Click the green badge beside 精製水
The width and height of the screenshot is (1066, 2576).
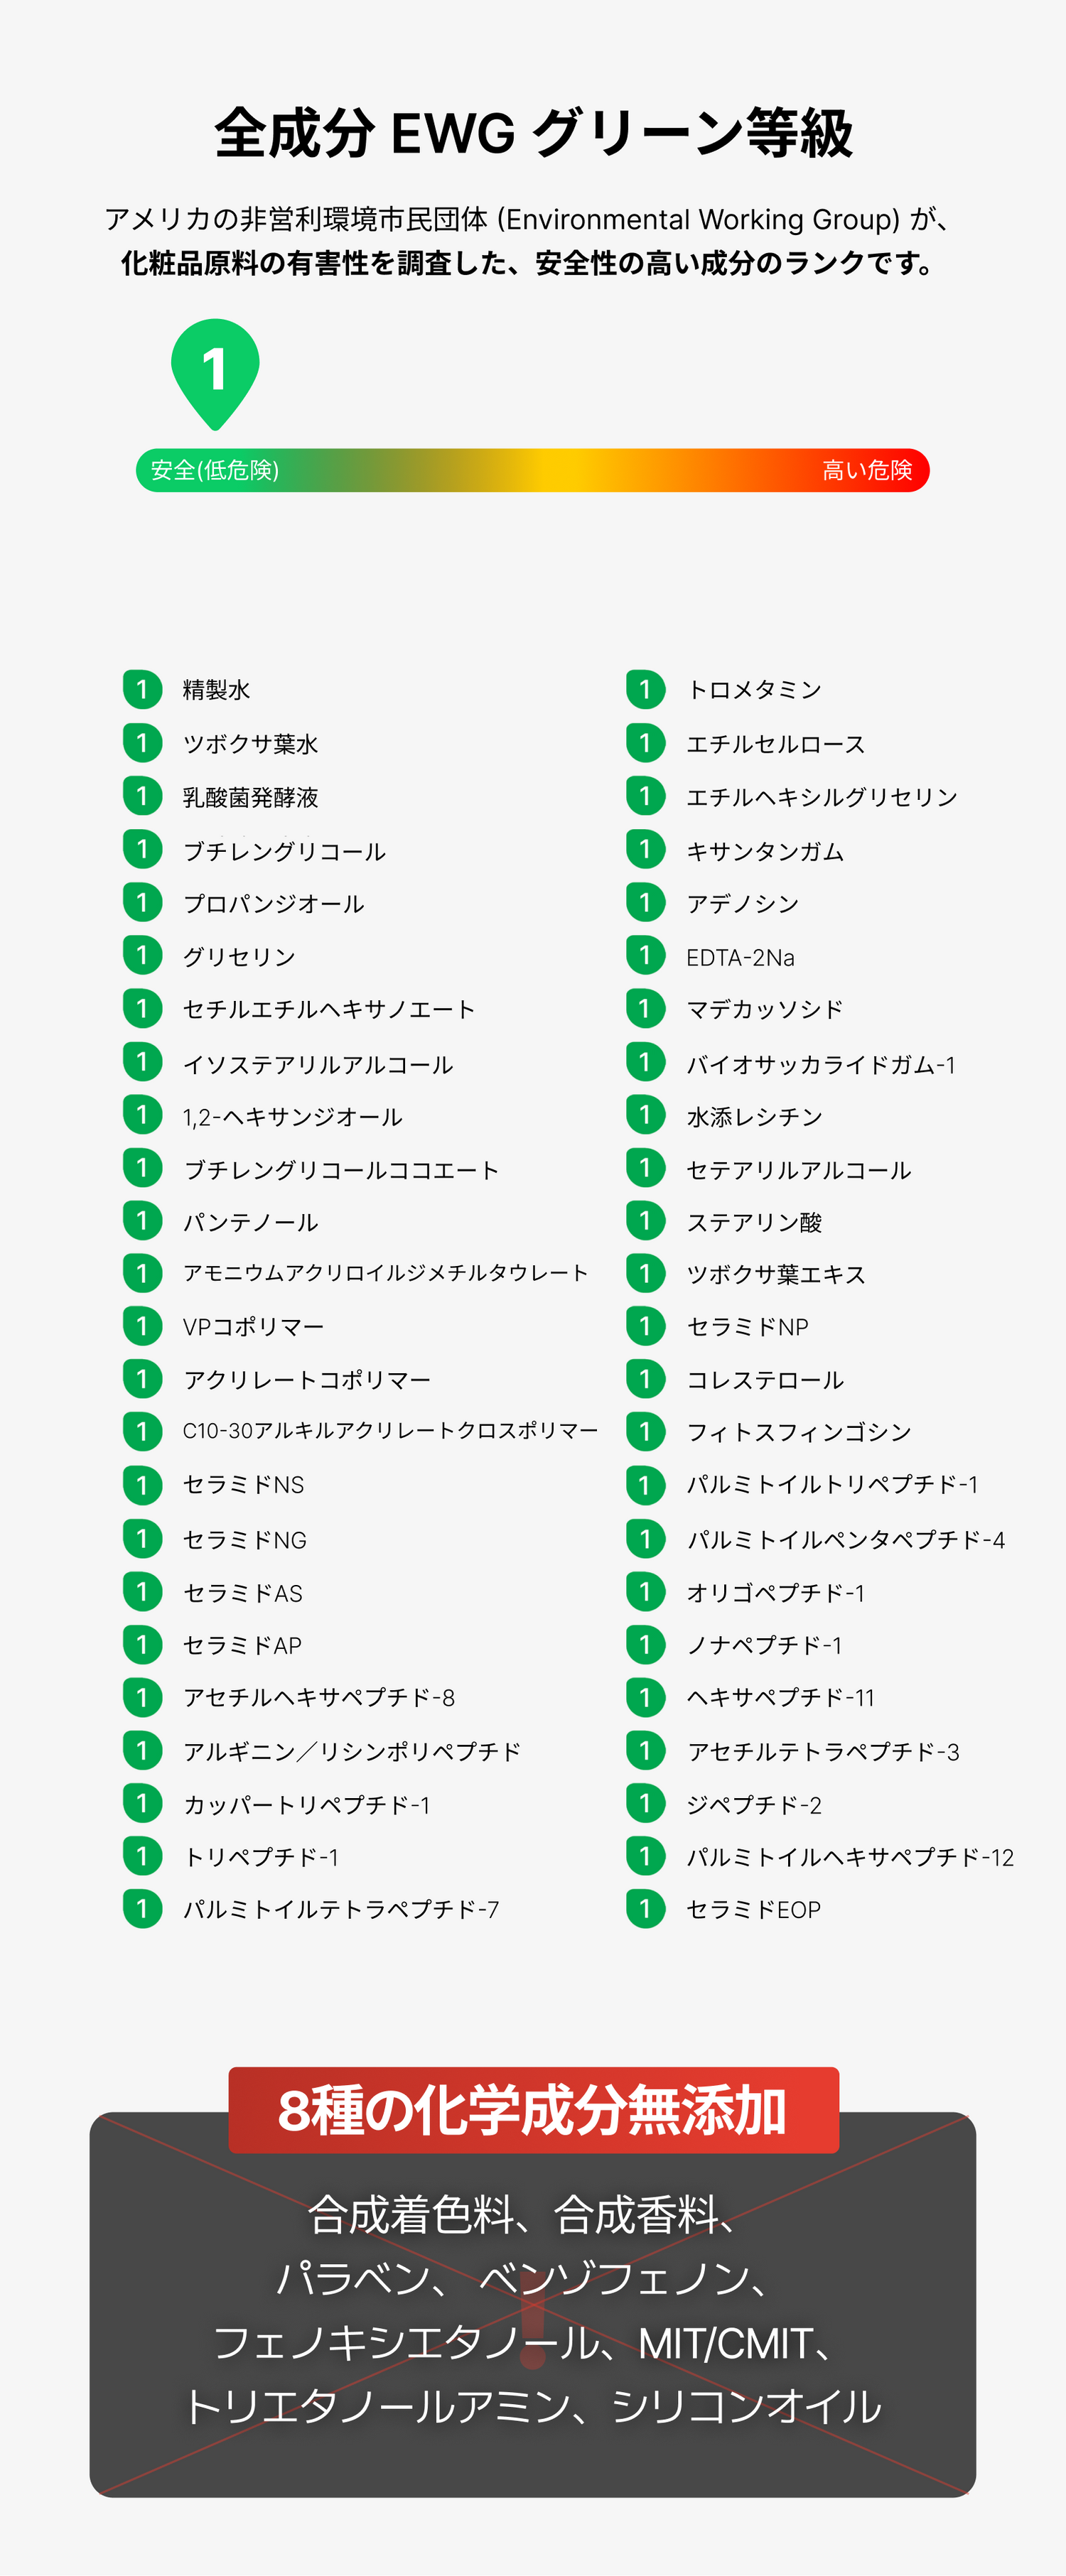coord(142,689)
